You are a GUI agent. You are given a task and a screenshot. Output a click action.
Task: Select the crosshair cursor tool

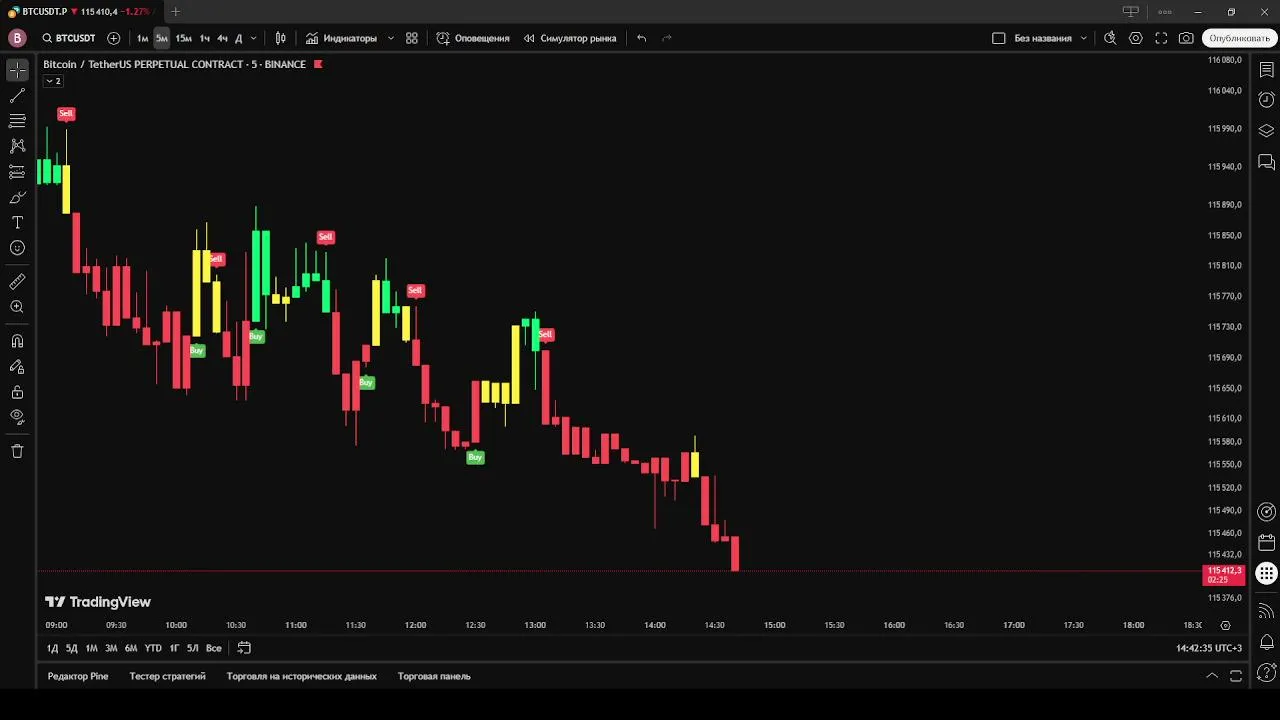coord(17,70)
